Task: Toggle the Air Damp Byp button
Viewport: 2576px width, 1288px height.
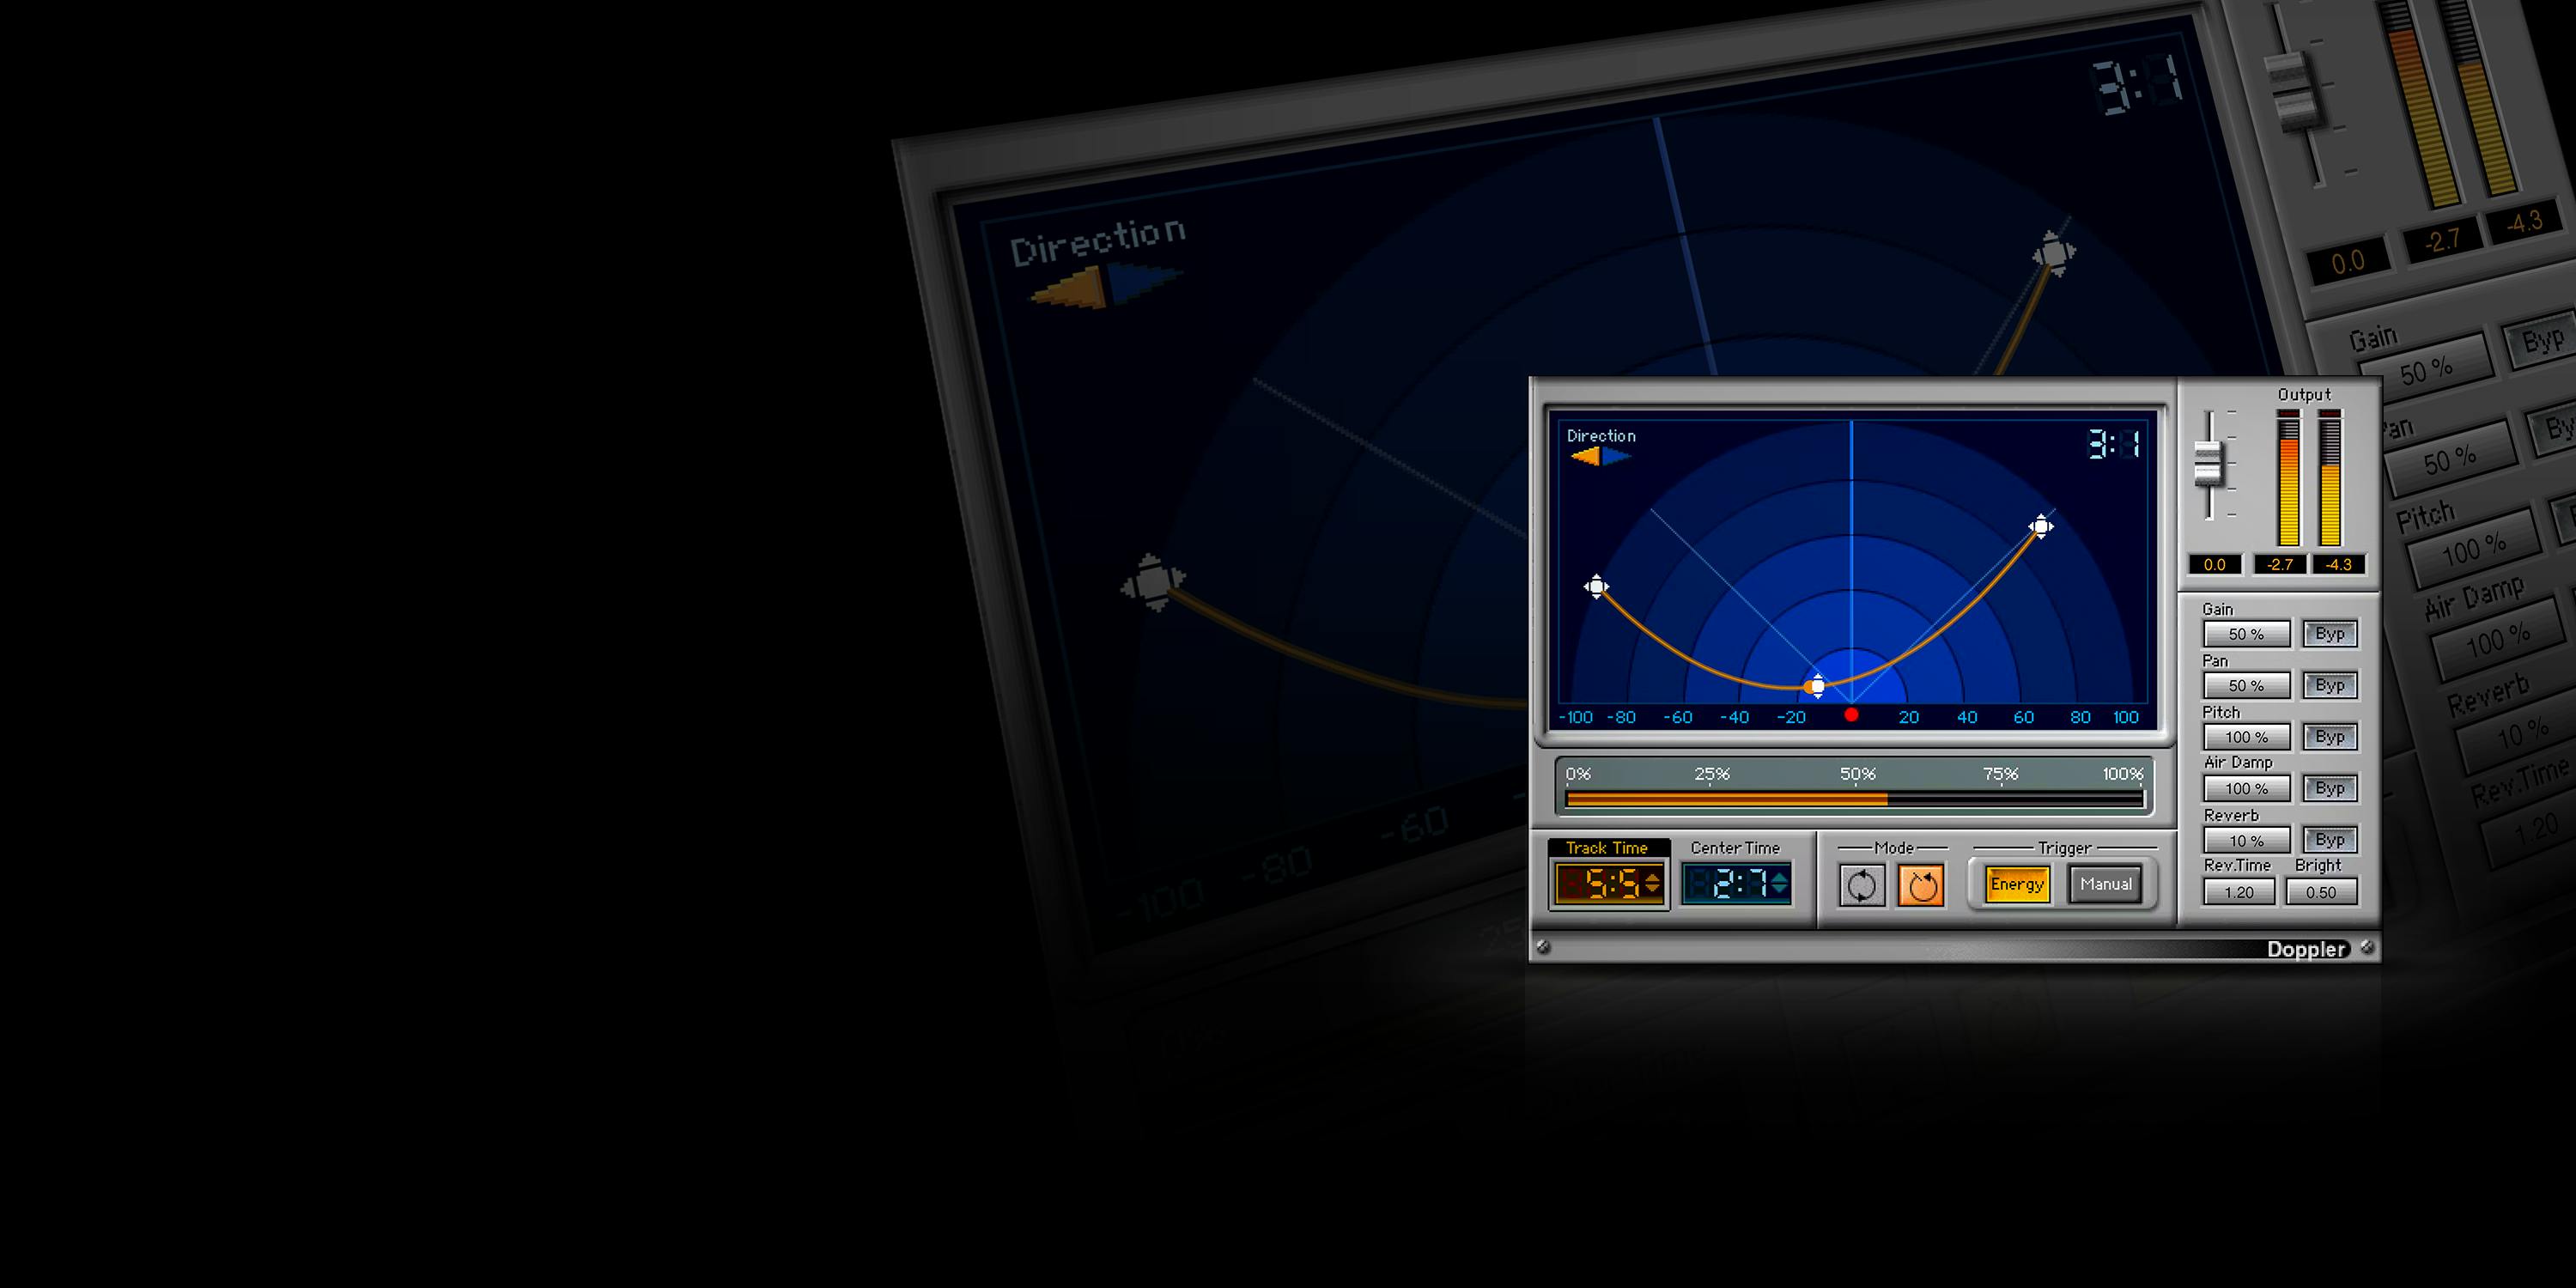Action: 2329,789
